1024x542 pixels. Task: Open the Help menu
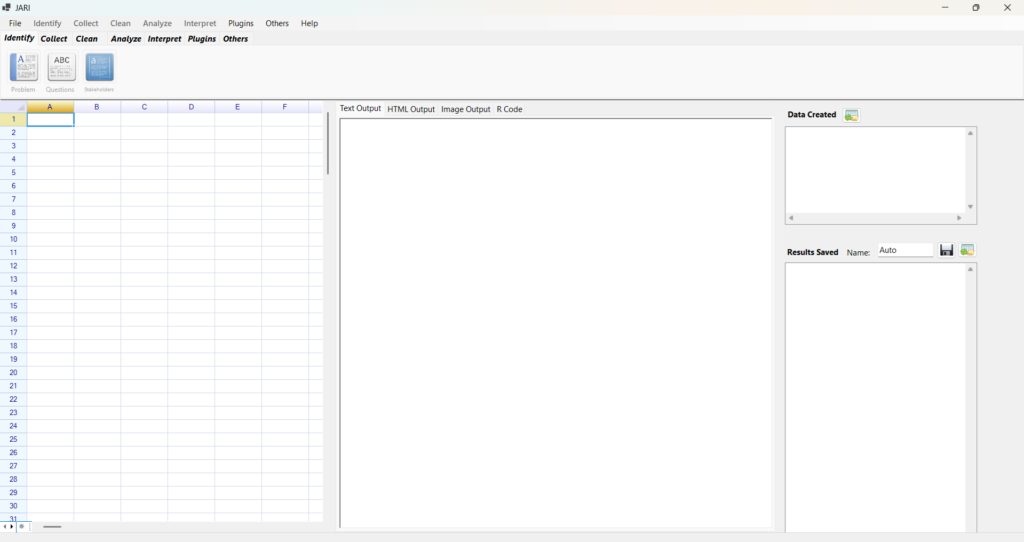tap(309, 23)
